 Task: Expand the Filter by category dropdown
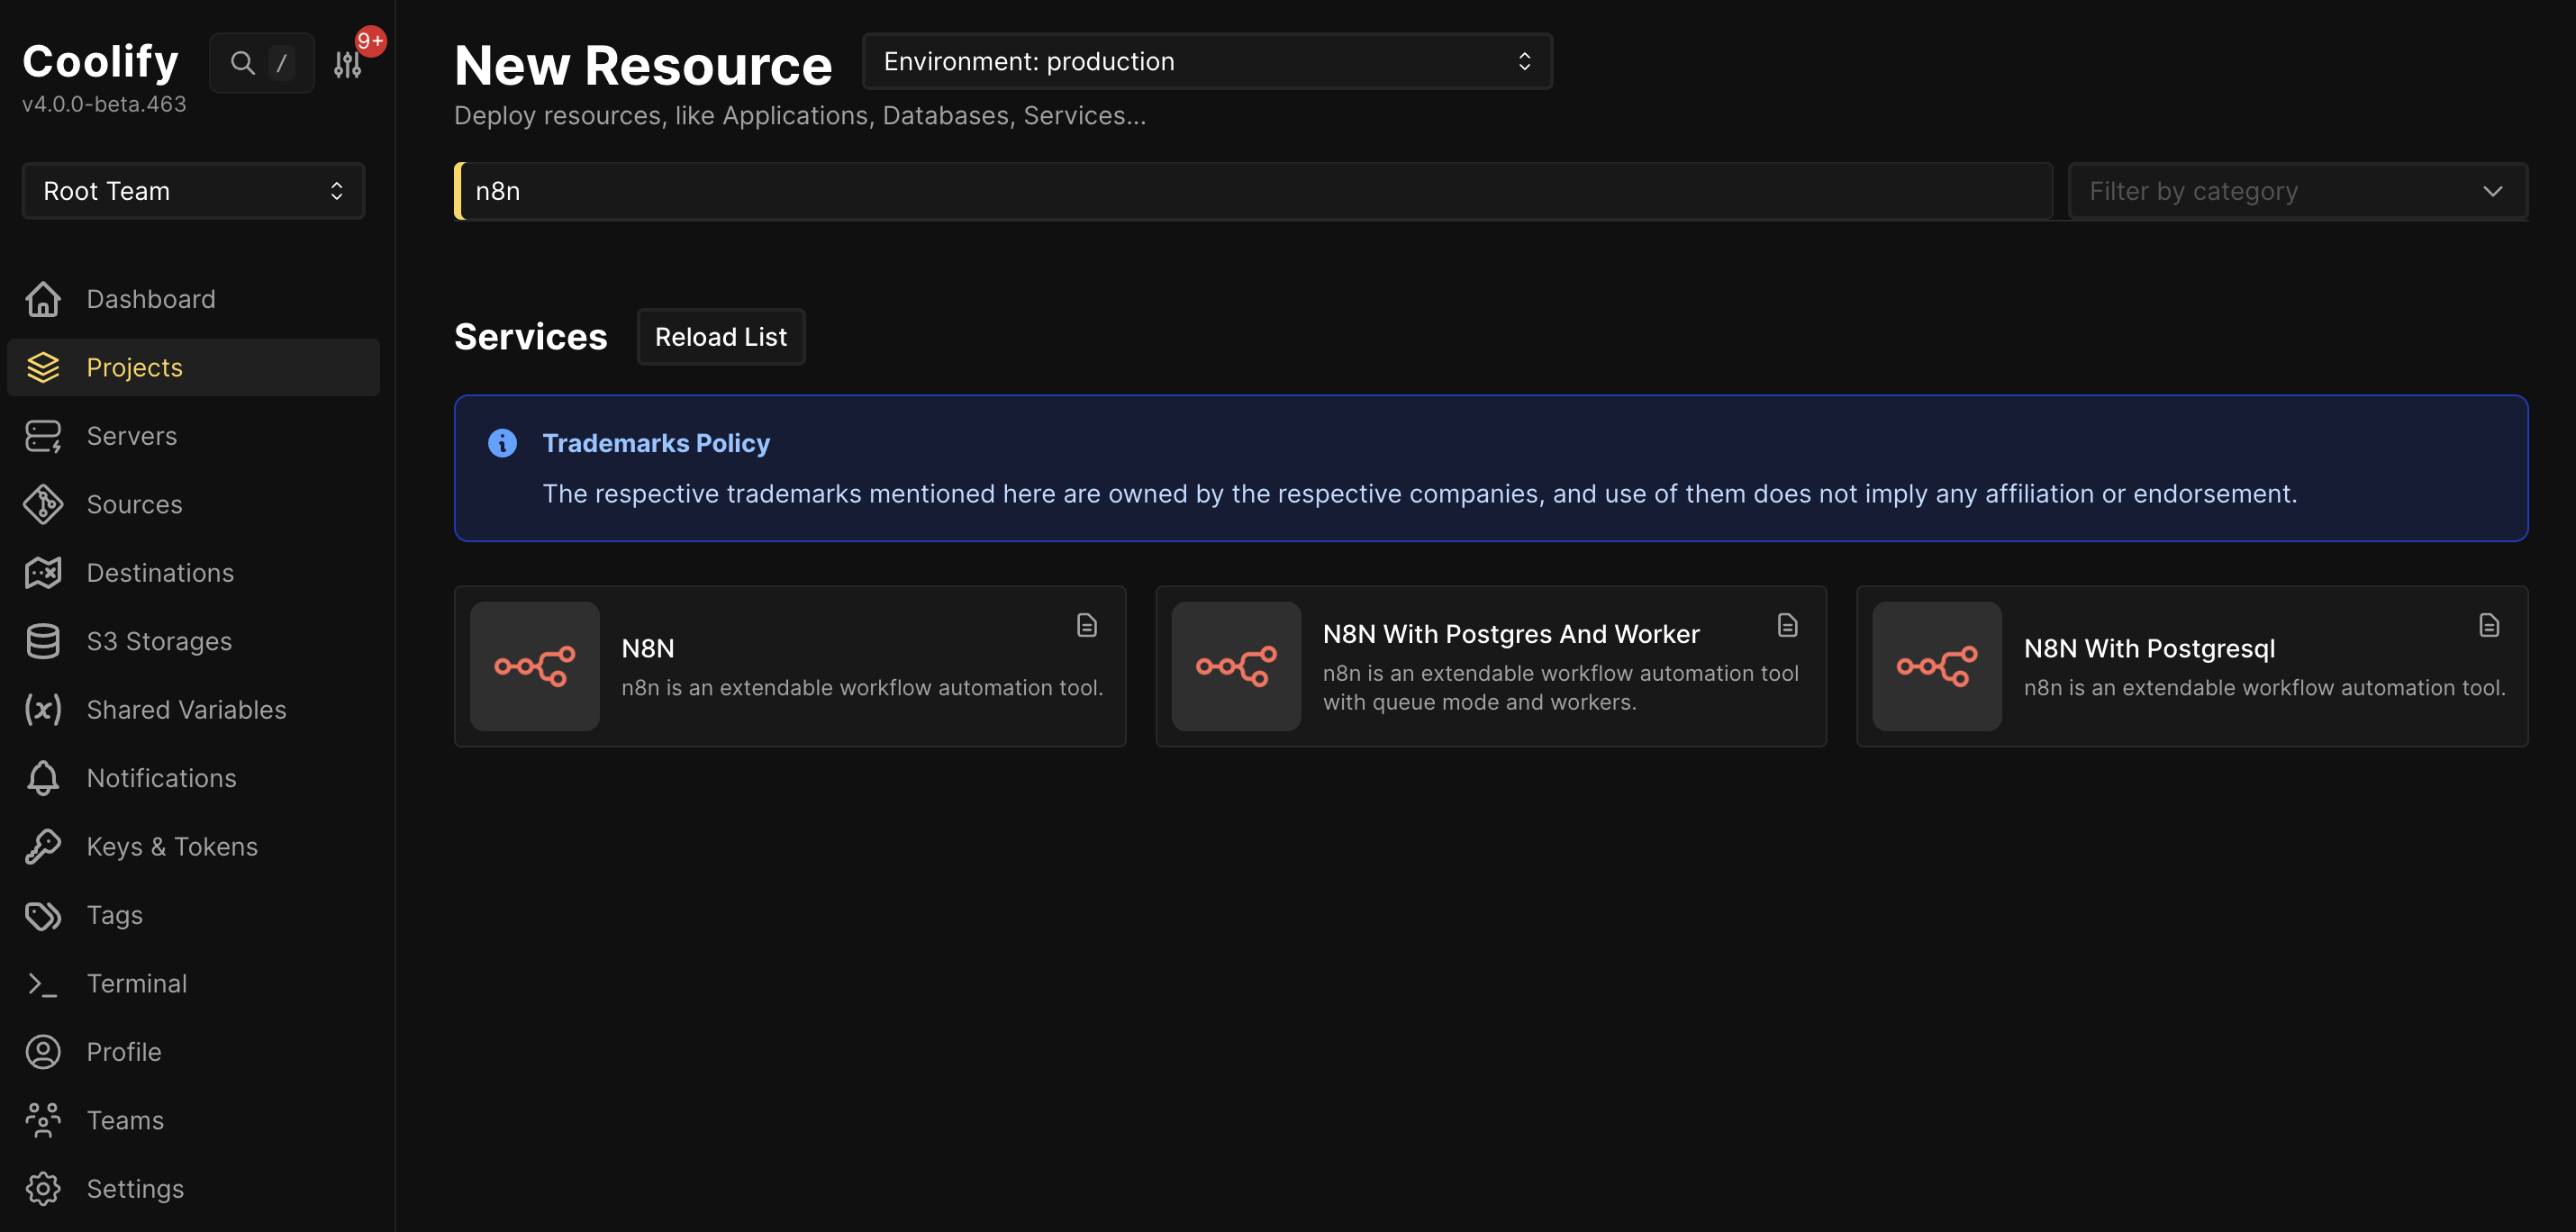2296,191
